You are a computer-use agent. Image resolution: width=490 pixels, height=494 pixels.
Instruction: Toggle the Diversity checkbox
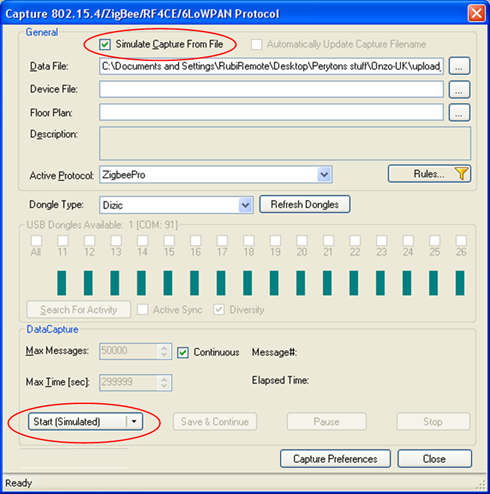(x=219, y=309)
